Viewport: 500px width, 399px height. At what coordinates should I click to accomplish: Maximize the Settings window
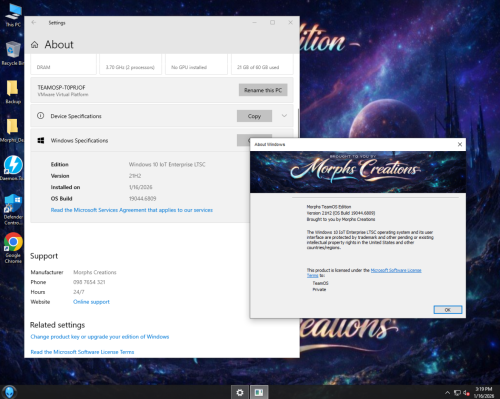click(272, 23)
